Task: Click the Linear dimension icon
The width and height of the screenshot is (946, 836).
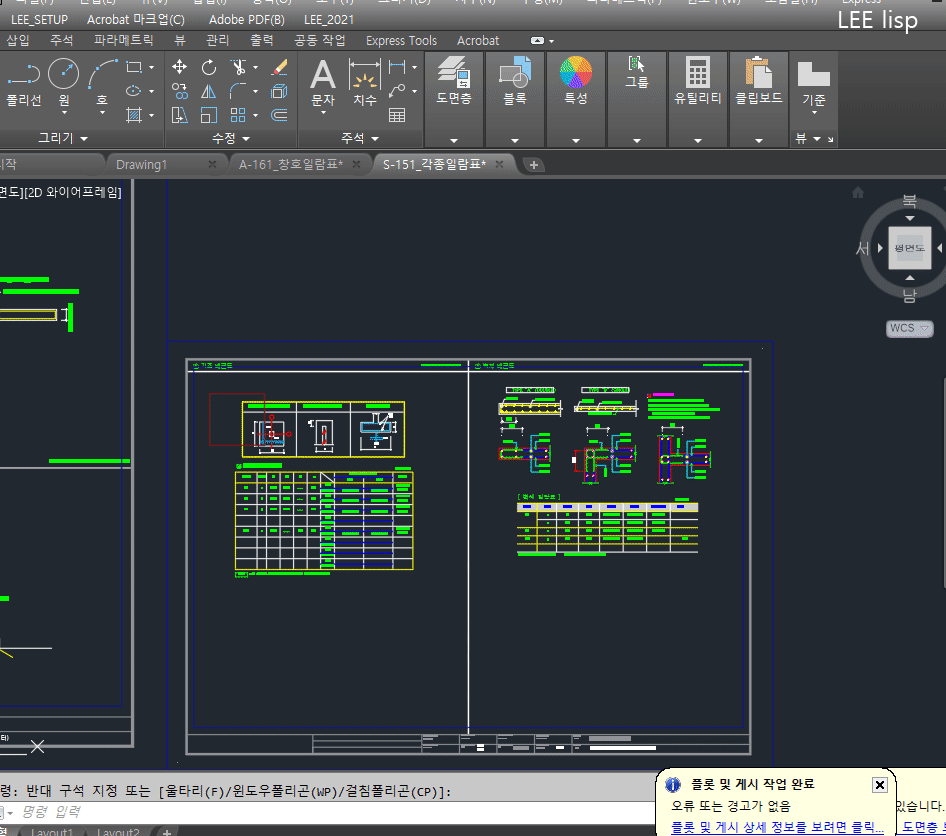Action: (397, 67)
